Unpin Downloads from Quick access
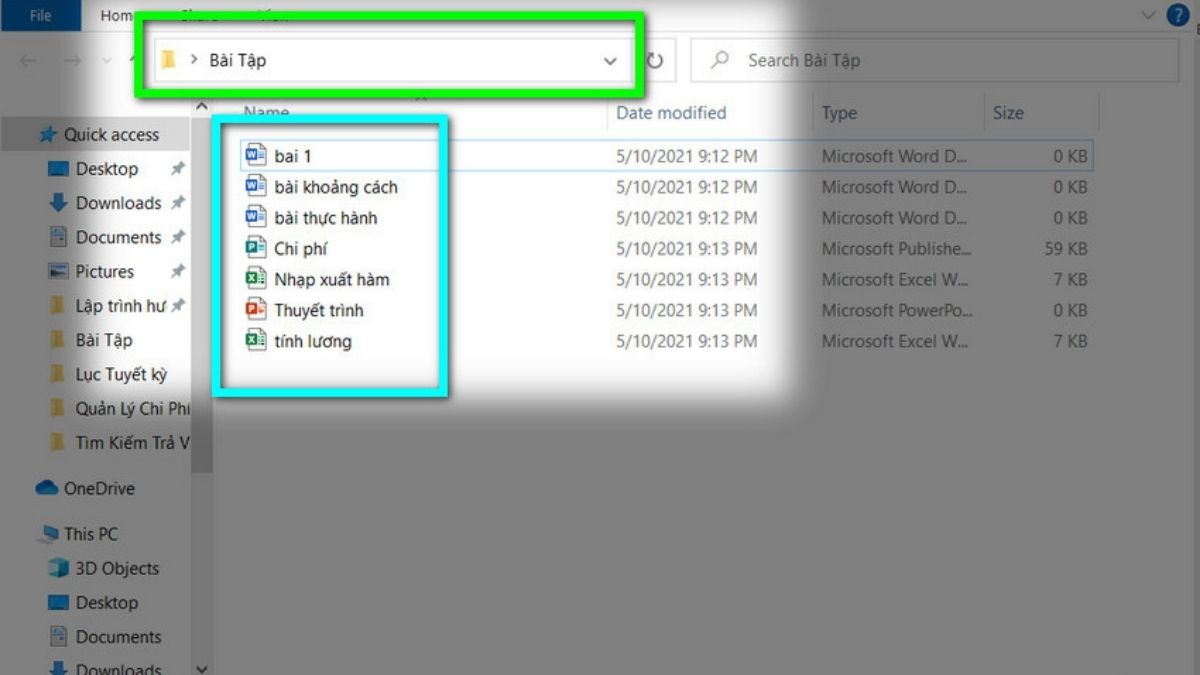The width and height of the screenshot is (1200, 675). [178, 203]
